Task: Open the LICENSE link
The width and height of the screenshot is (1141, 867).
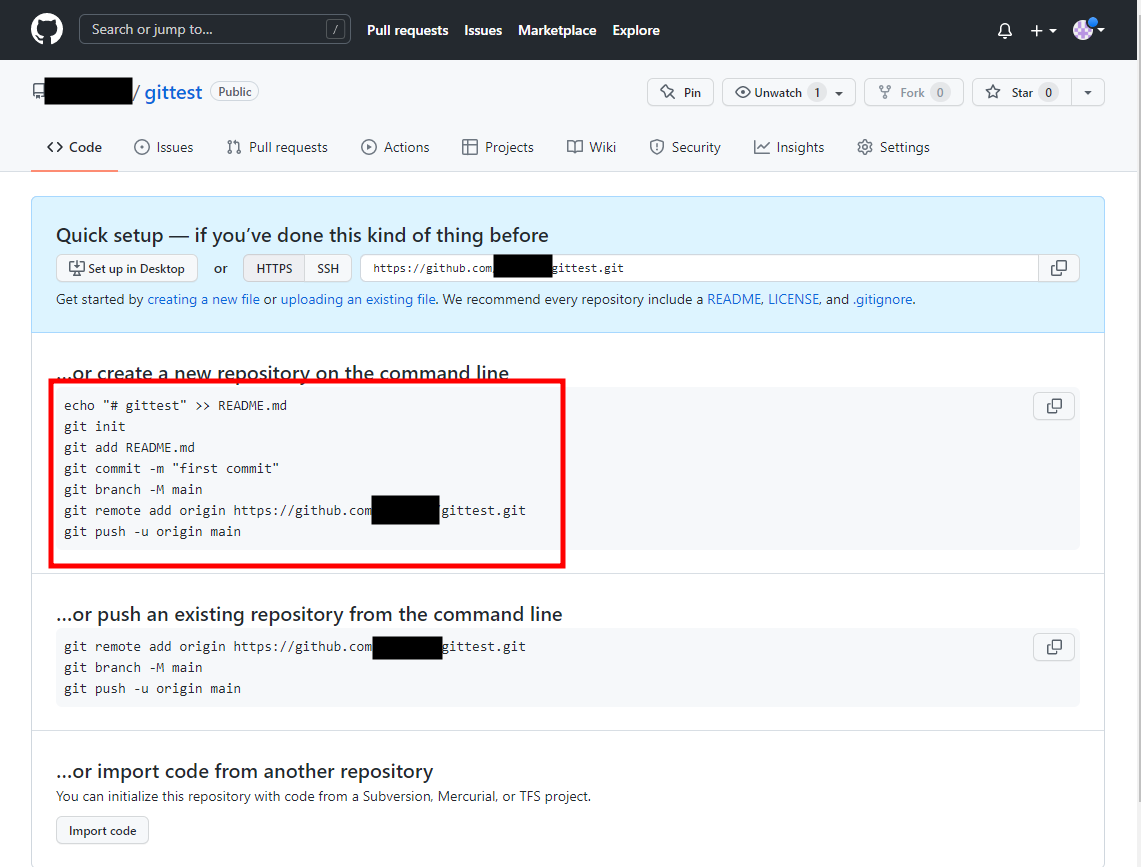Action: click(793, 299)
